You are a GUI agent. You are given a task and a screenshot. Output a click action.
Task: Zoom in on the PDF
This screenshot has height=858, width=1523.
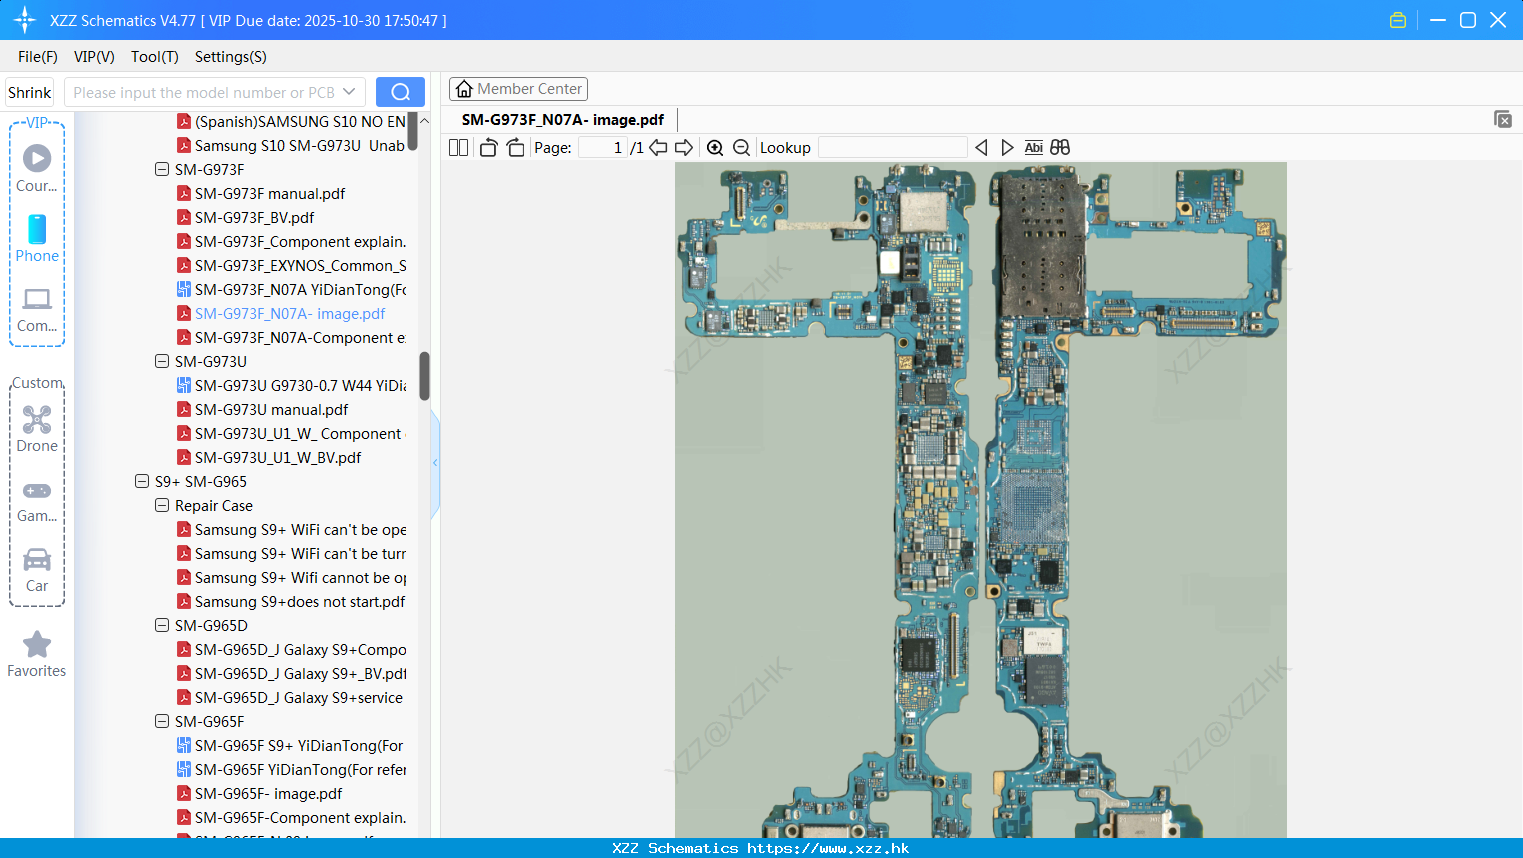click(x=715, y=147)
